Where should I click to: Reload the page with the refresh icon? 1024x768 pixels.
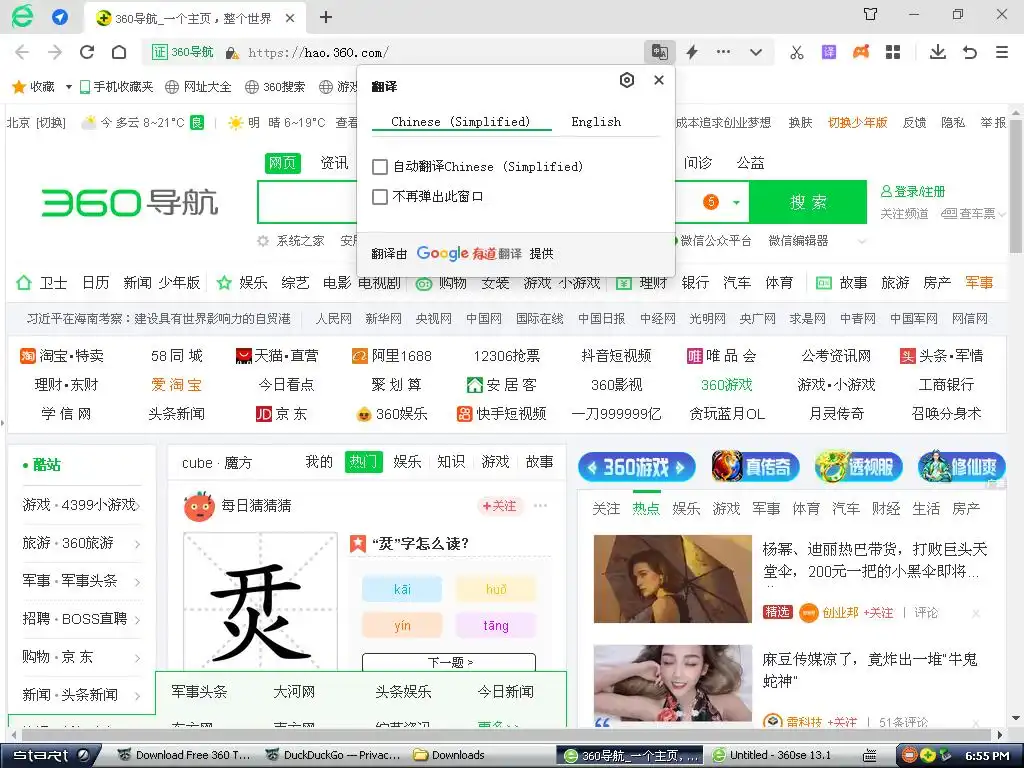click(87, 52)
